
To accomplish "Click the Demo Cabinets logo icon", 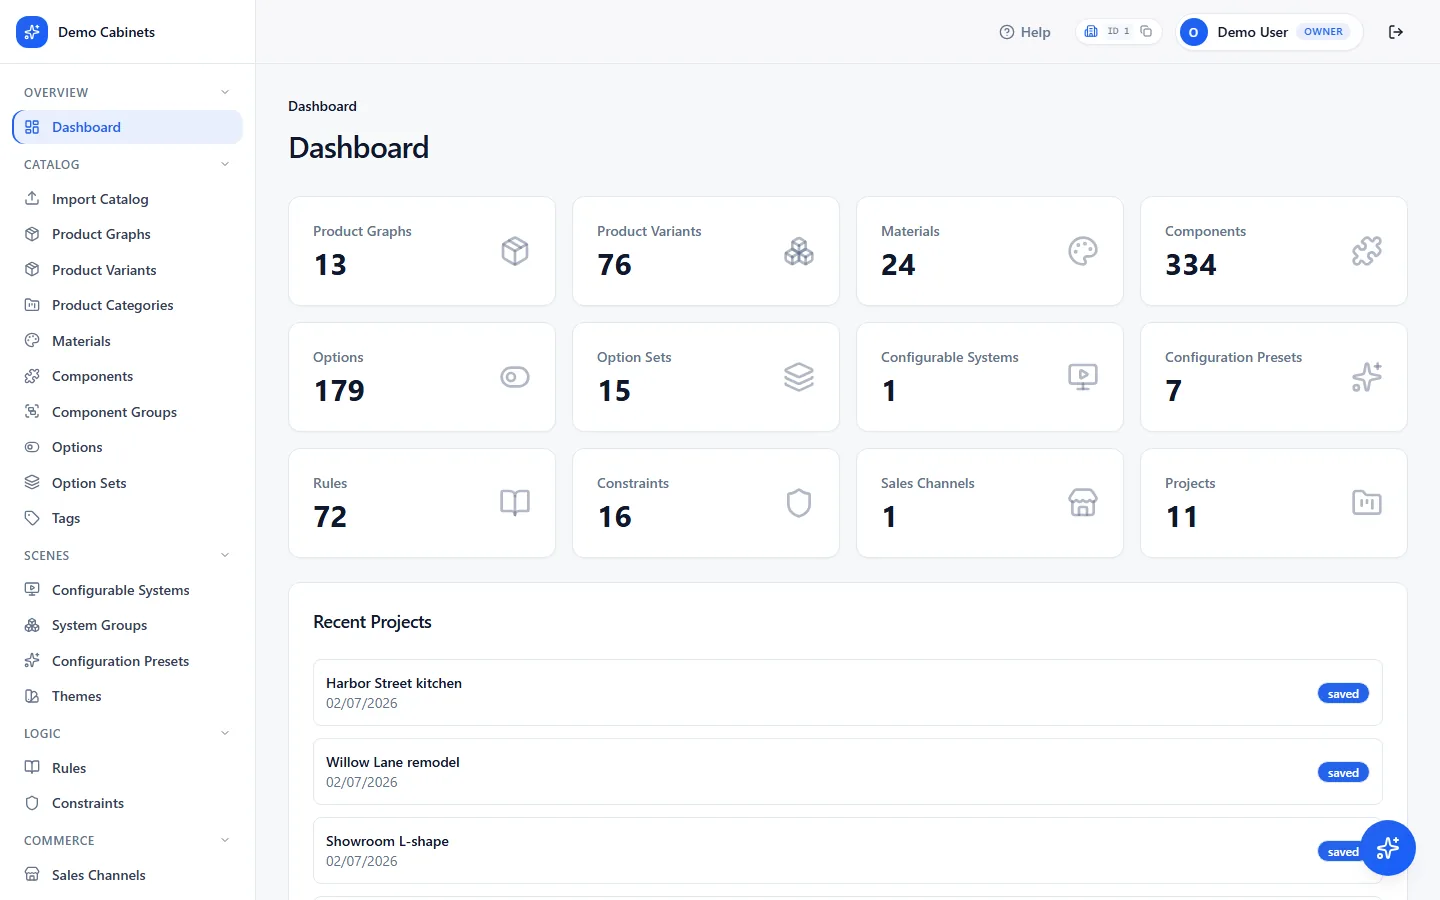I will tap(32, 32).
